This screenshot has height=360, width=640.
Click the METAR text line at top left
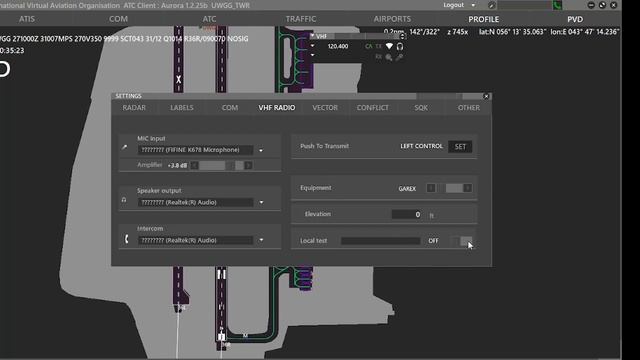tap(124, 39)
